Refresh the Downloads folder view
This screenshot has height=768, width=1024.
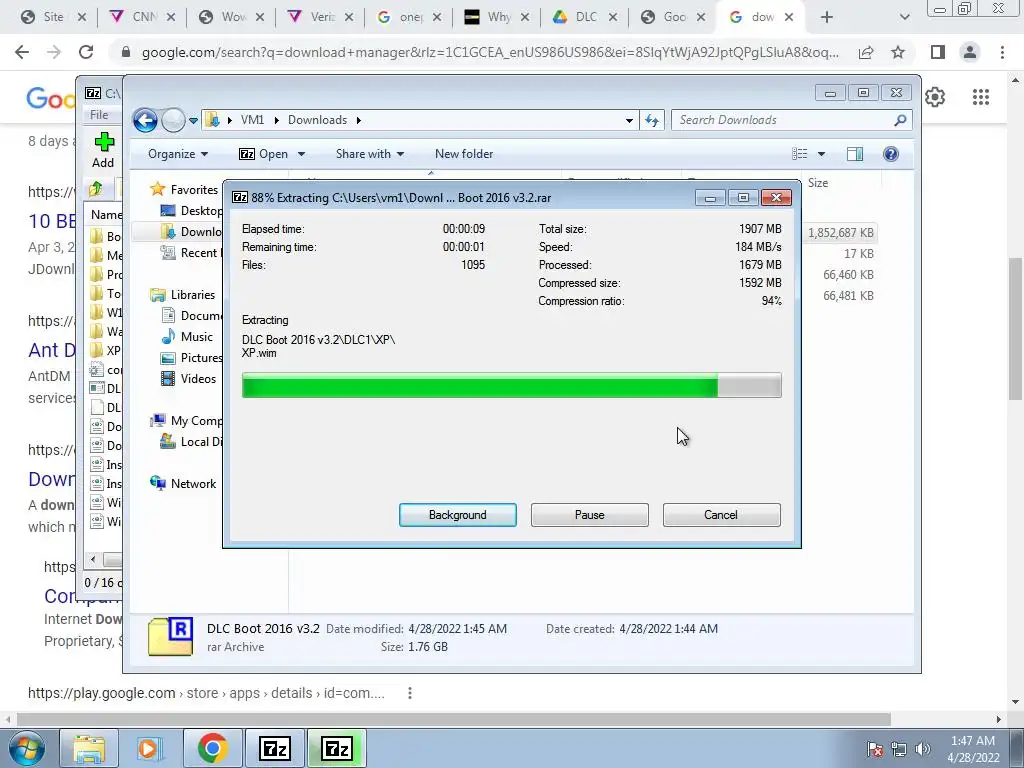pyautogui.click(x=652, y=120)
